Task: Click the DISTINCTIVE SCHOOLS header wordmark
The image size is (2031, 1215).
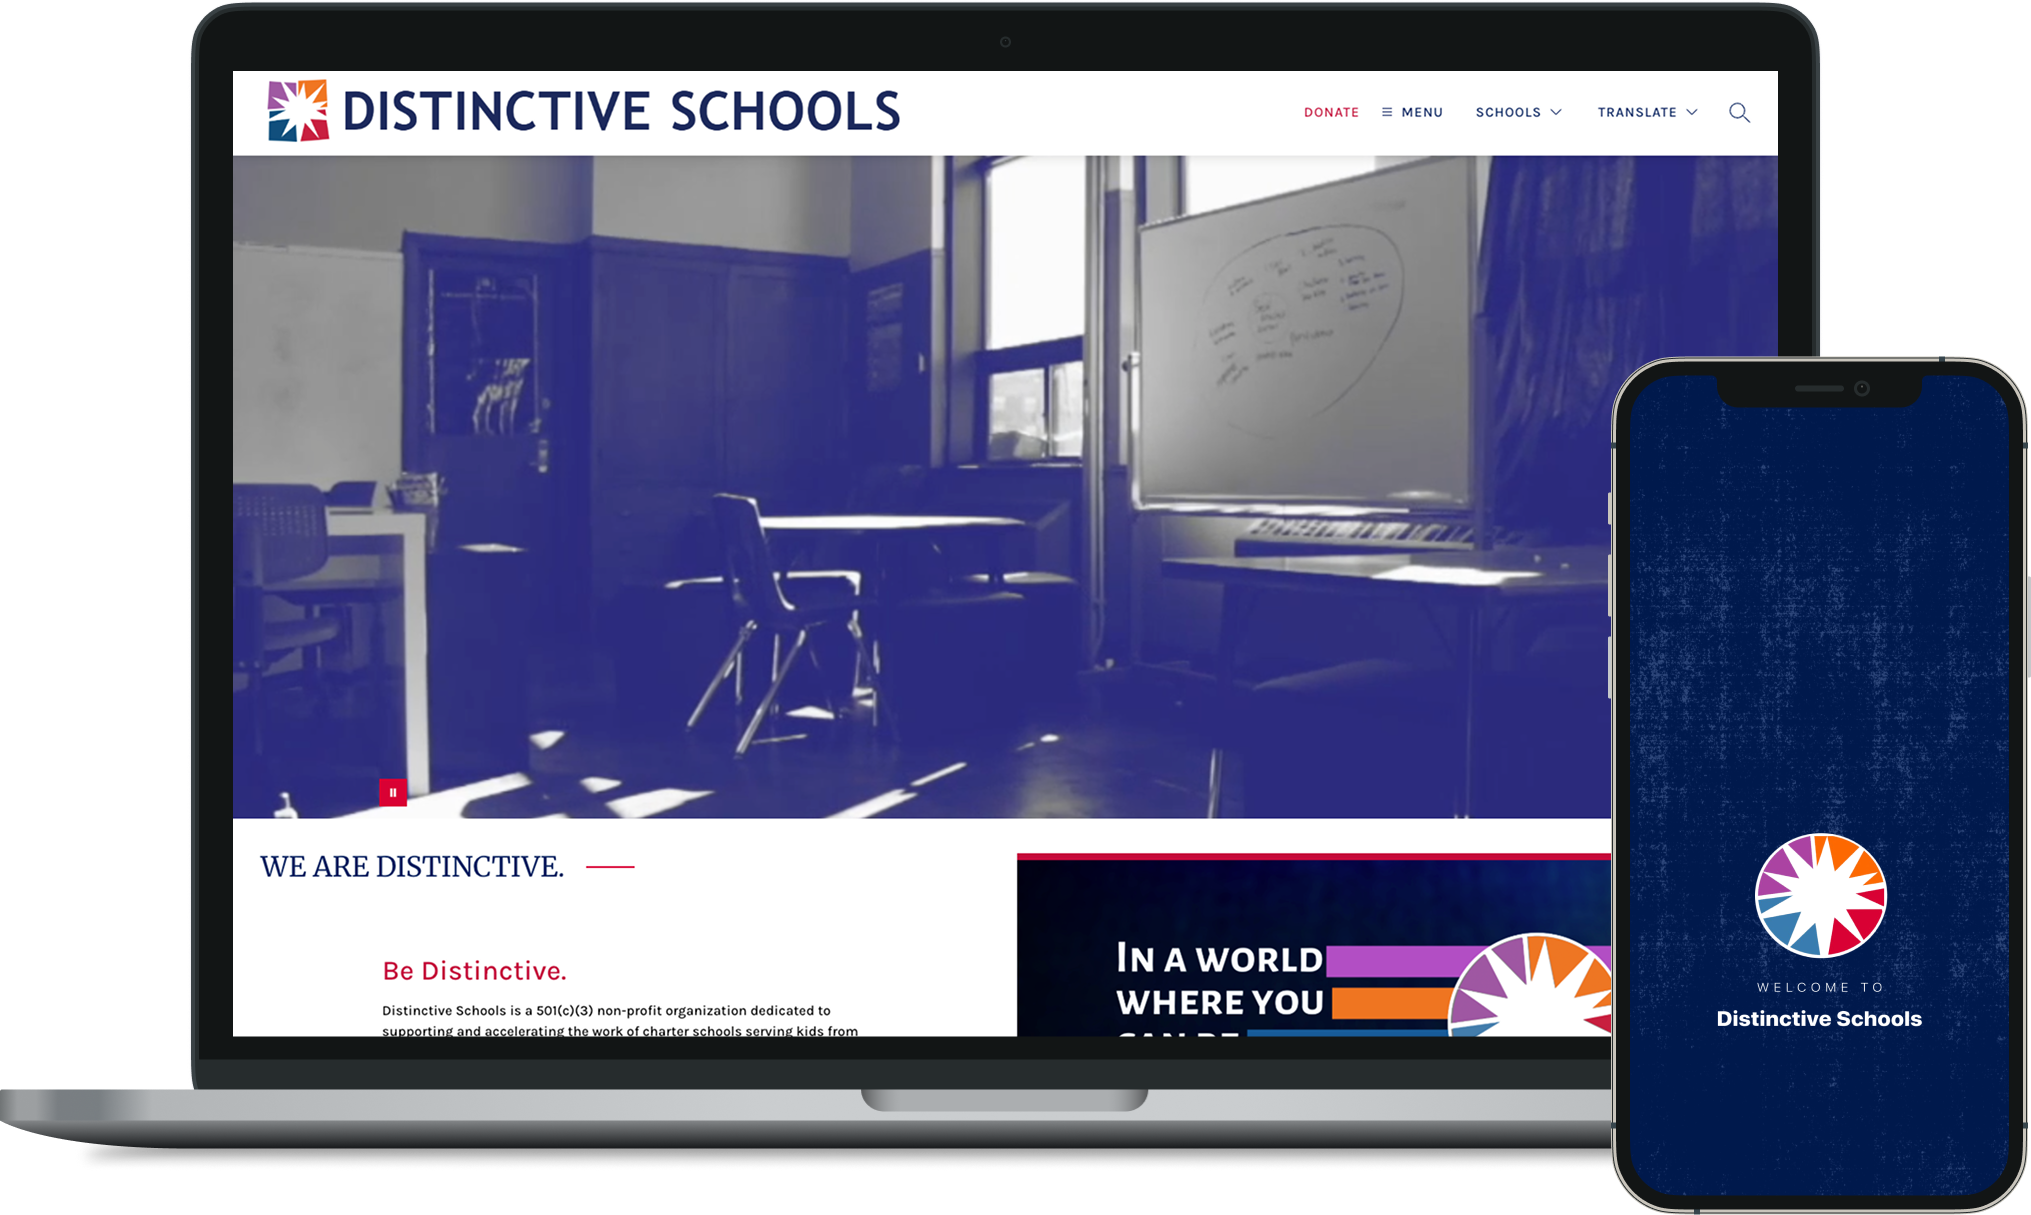Action: [x=621, y=111]
